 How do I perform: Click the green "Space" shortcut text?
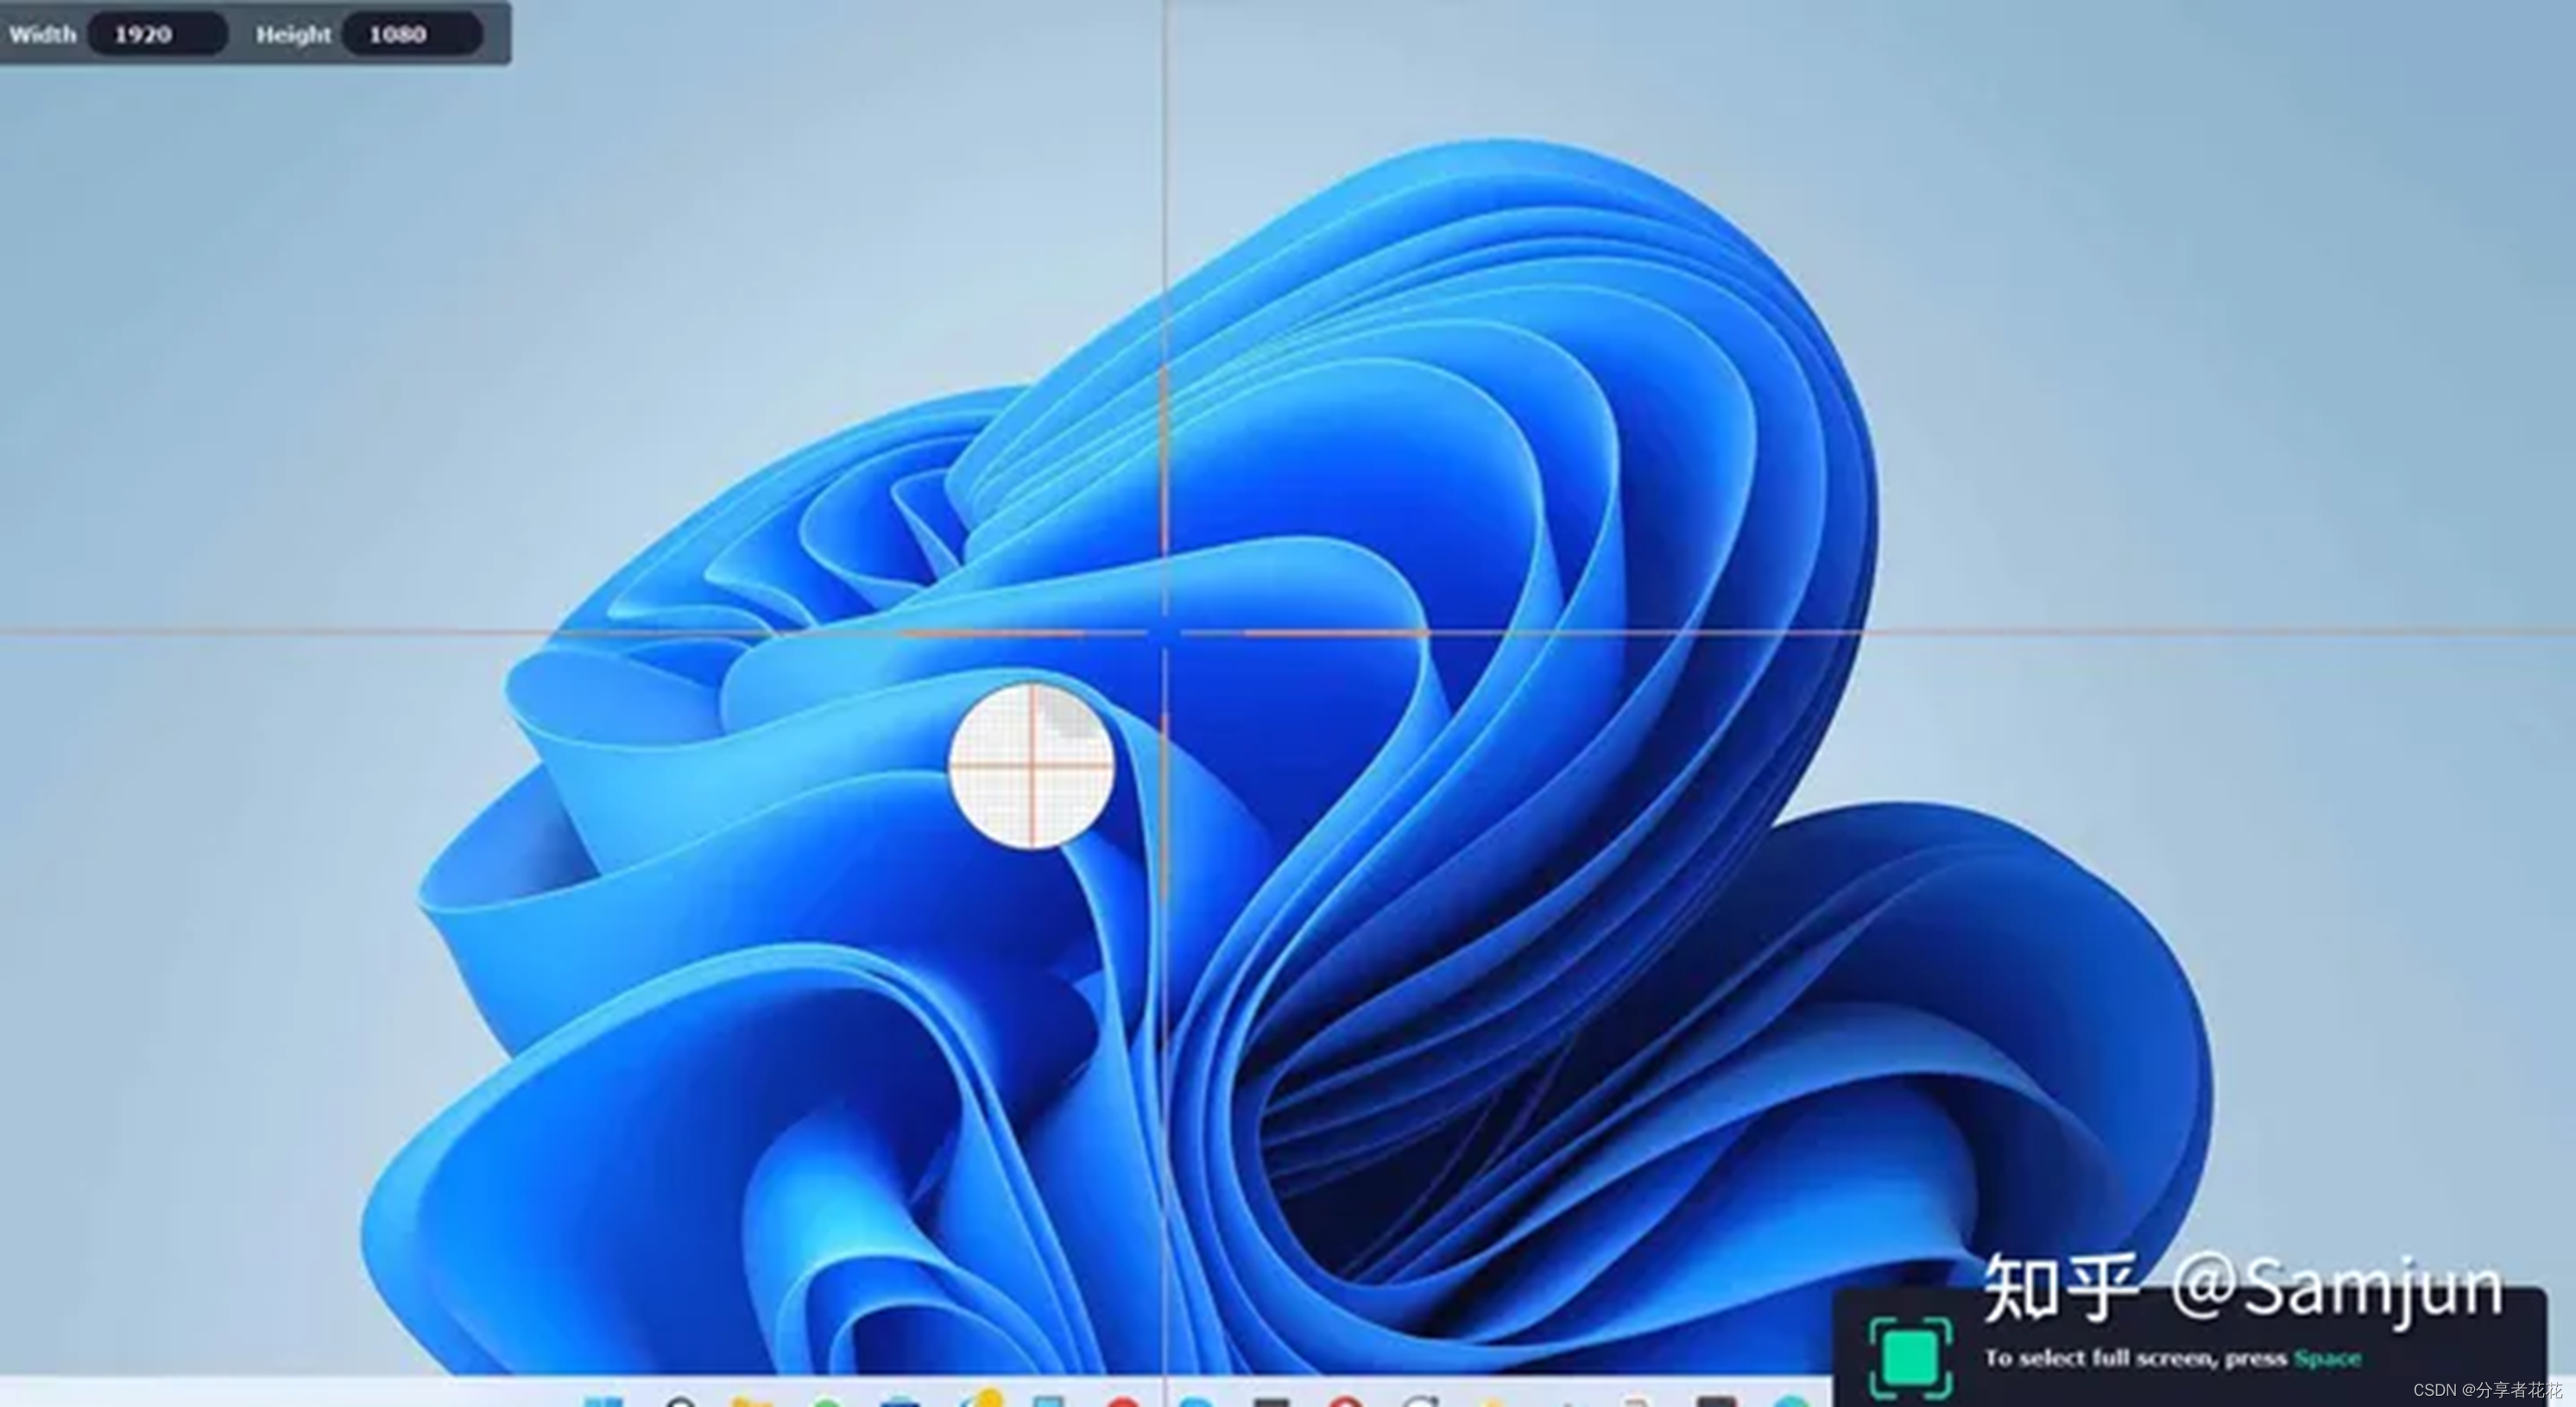[x=2327, y=1358]
